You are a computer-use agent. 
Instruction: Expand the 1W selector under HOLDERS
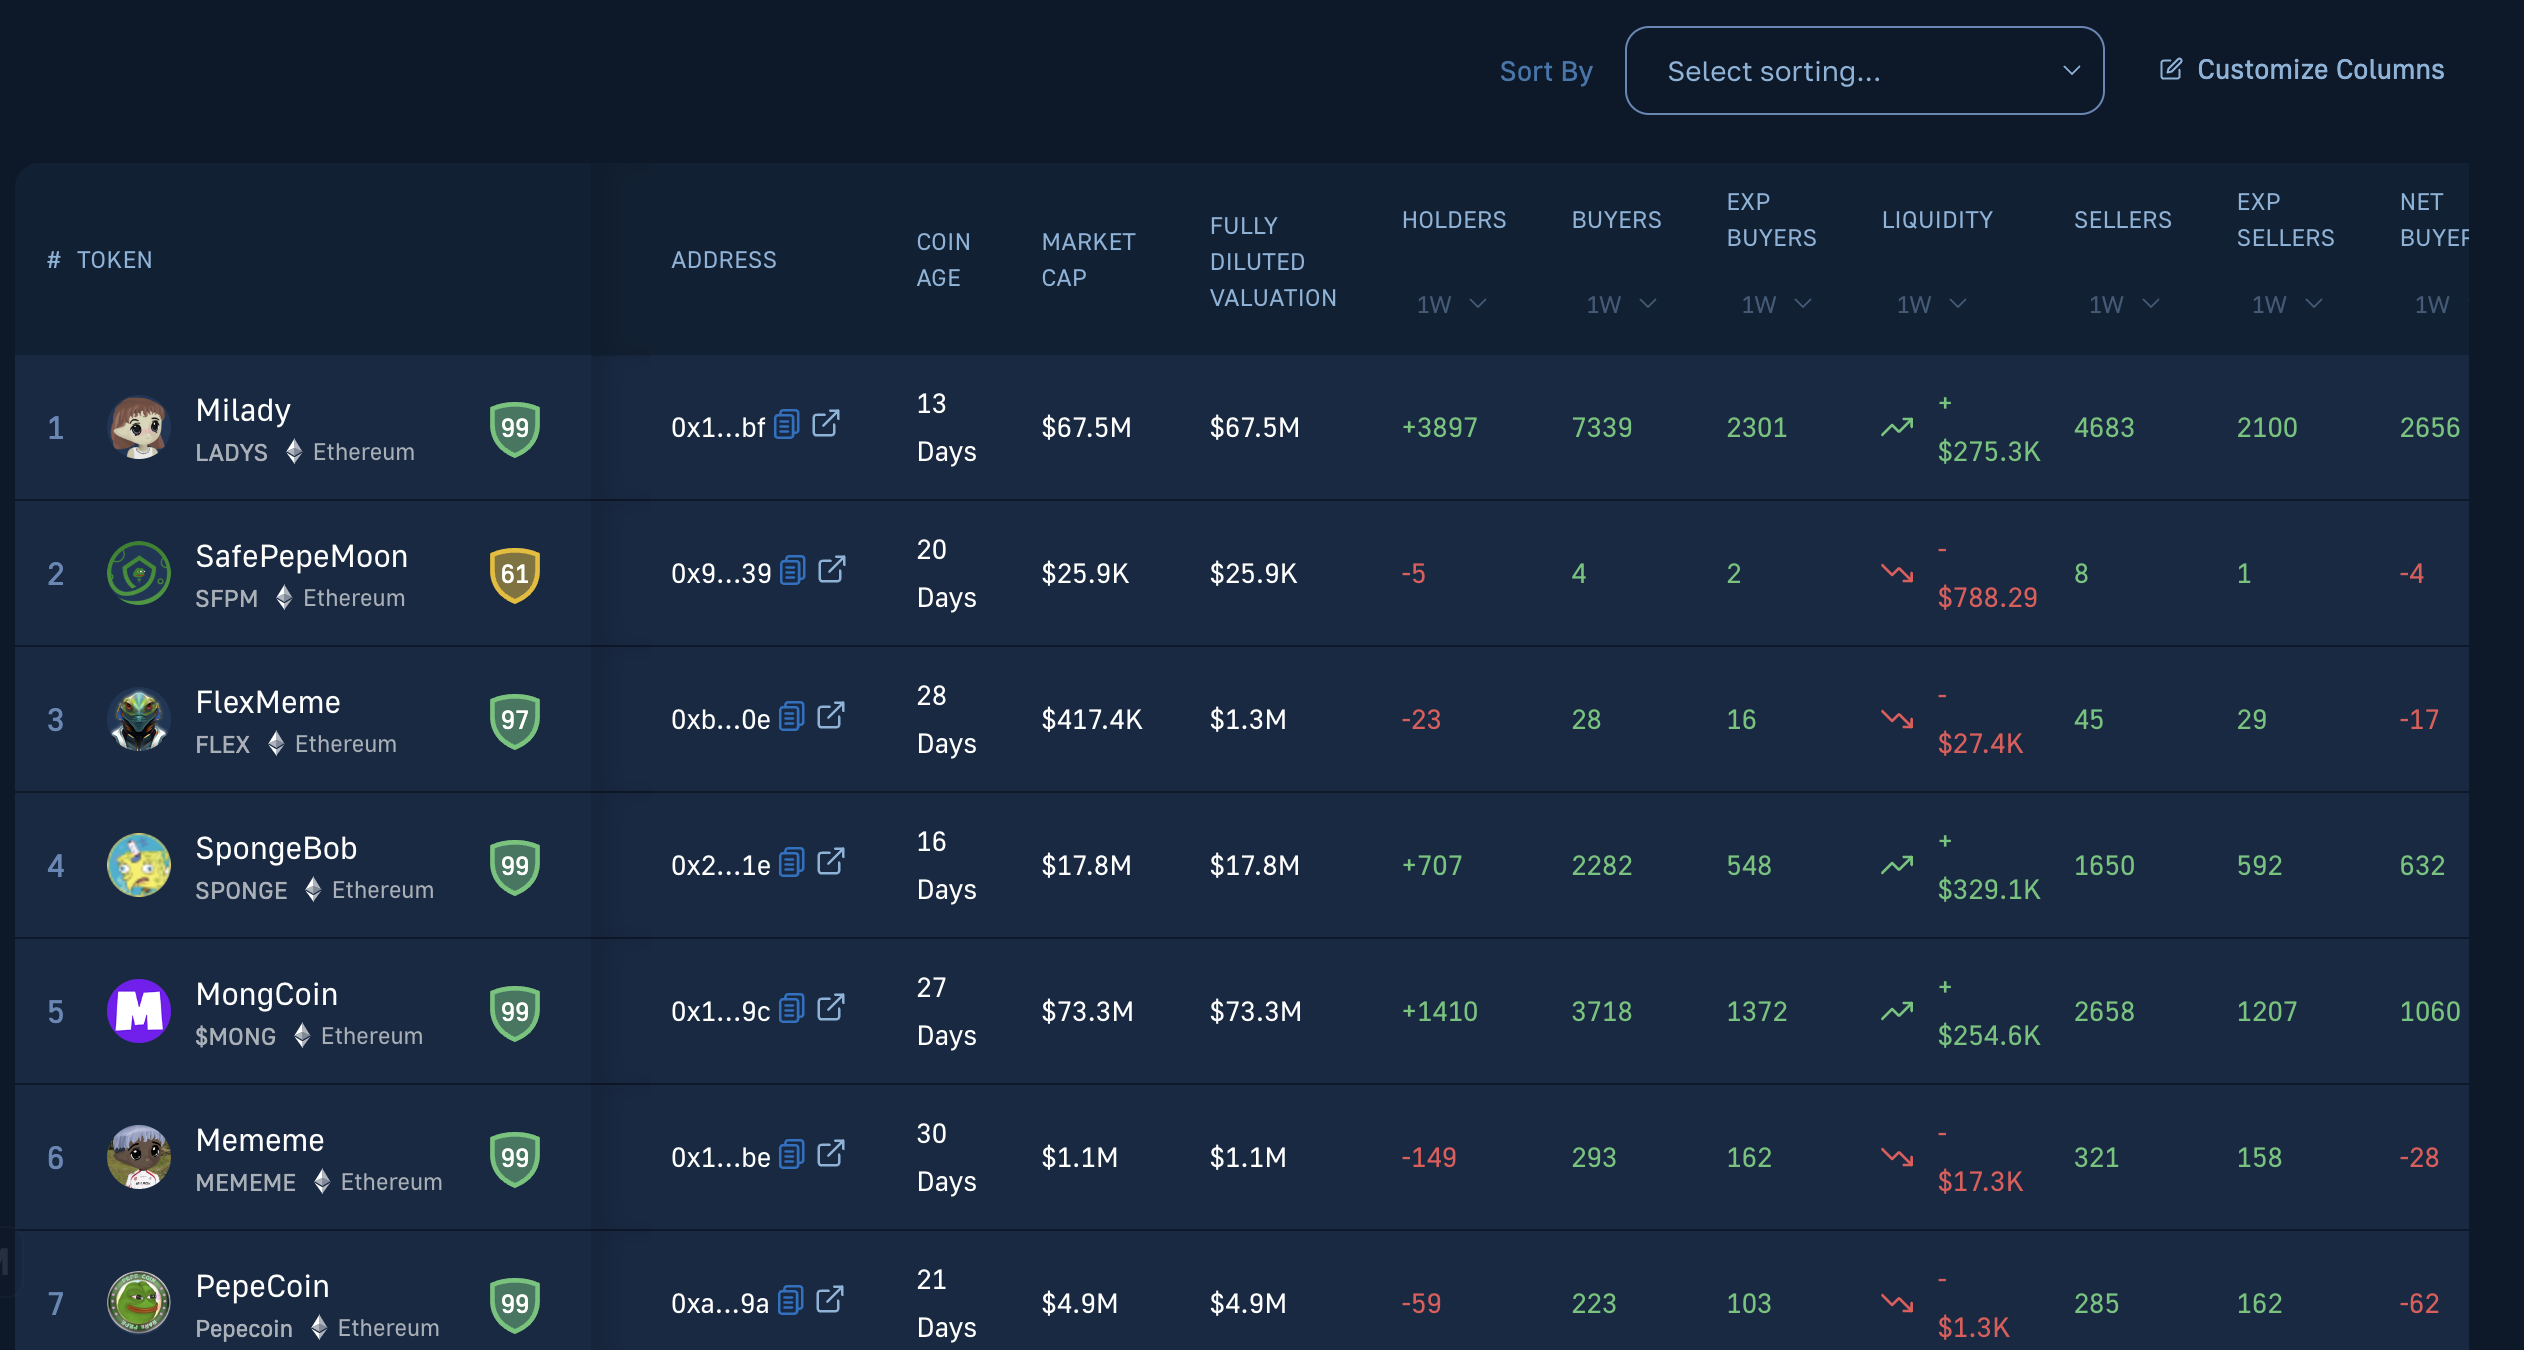coord(1452,305)
